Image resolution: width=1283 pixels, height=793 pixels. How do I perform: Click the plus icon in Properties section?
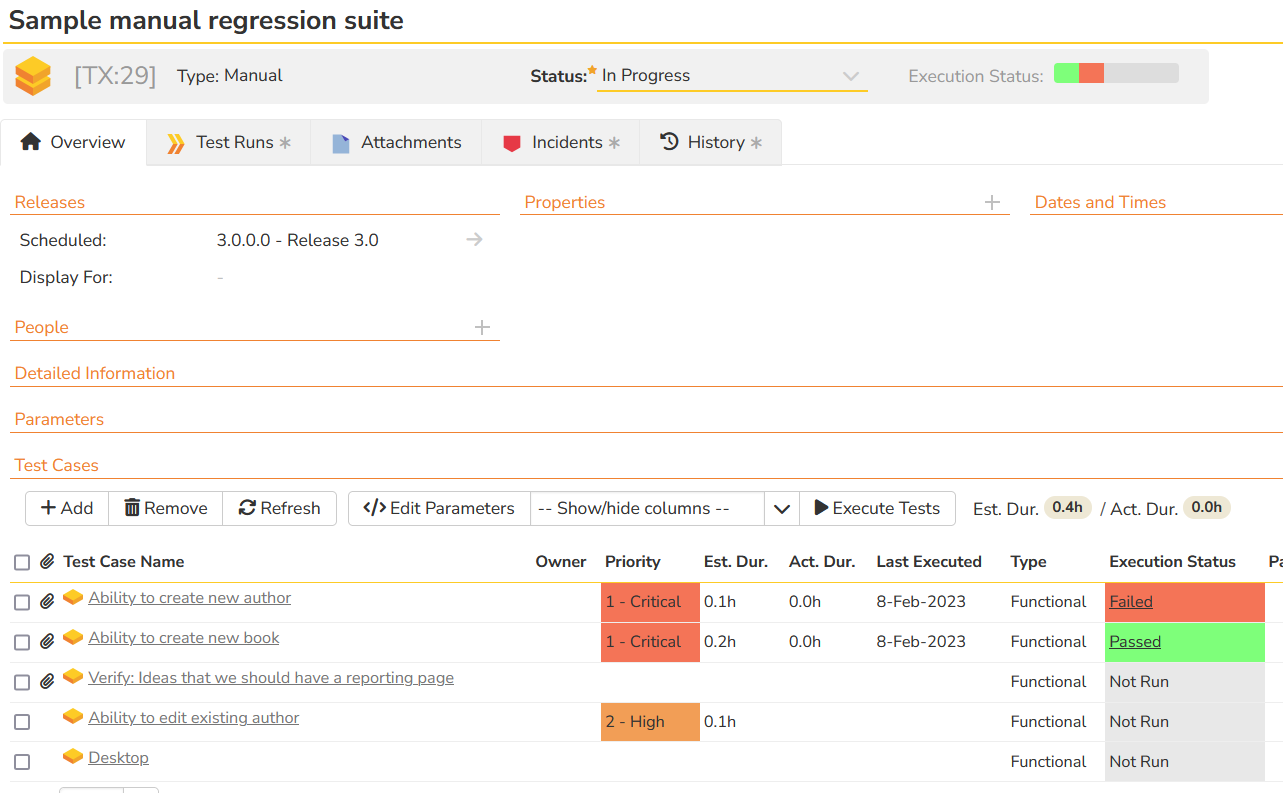pyautogui.click(x=991, y=203)
